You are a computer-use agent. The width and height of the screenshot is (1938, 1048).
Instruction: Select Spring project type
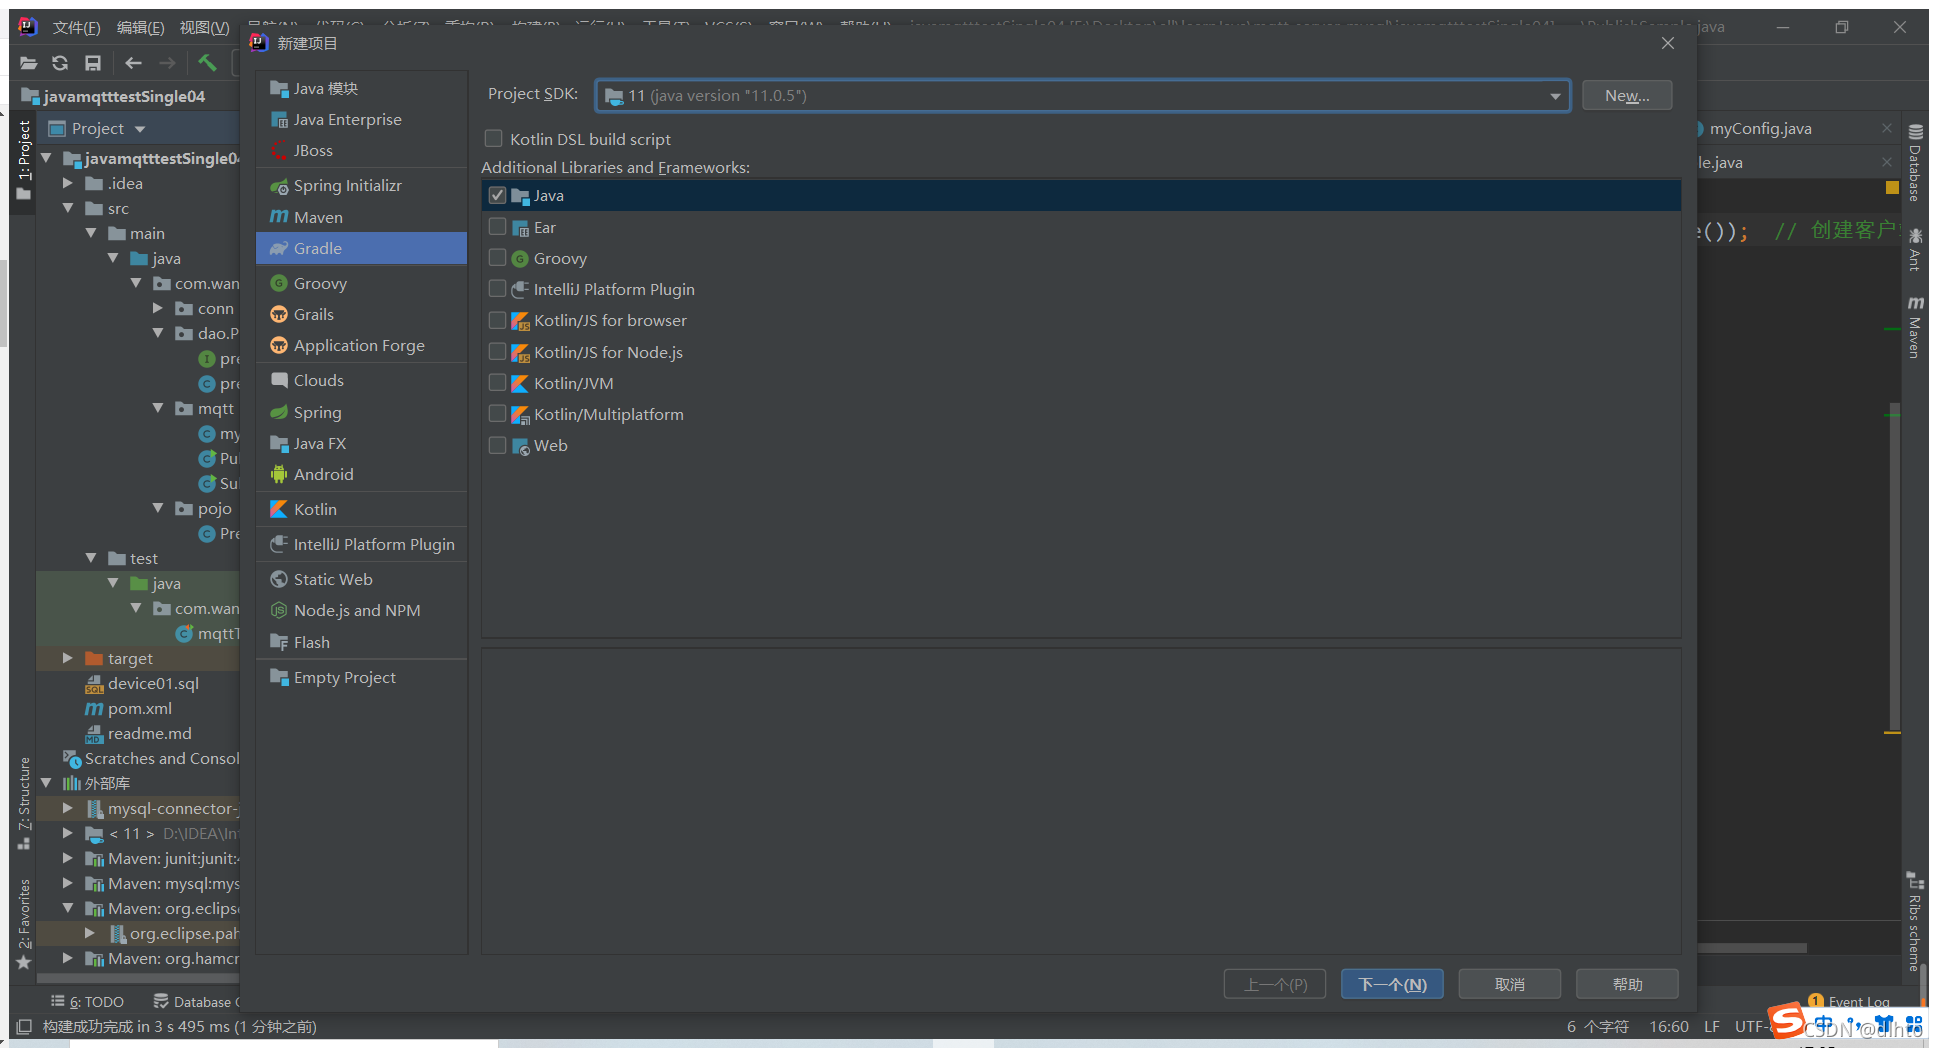click(361, 412)
